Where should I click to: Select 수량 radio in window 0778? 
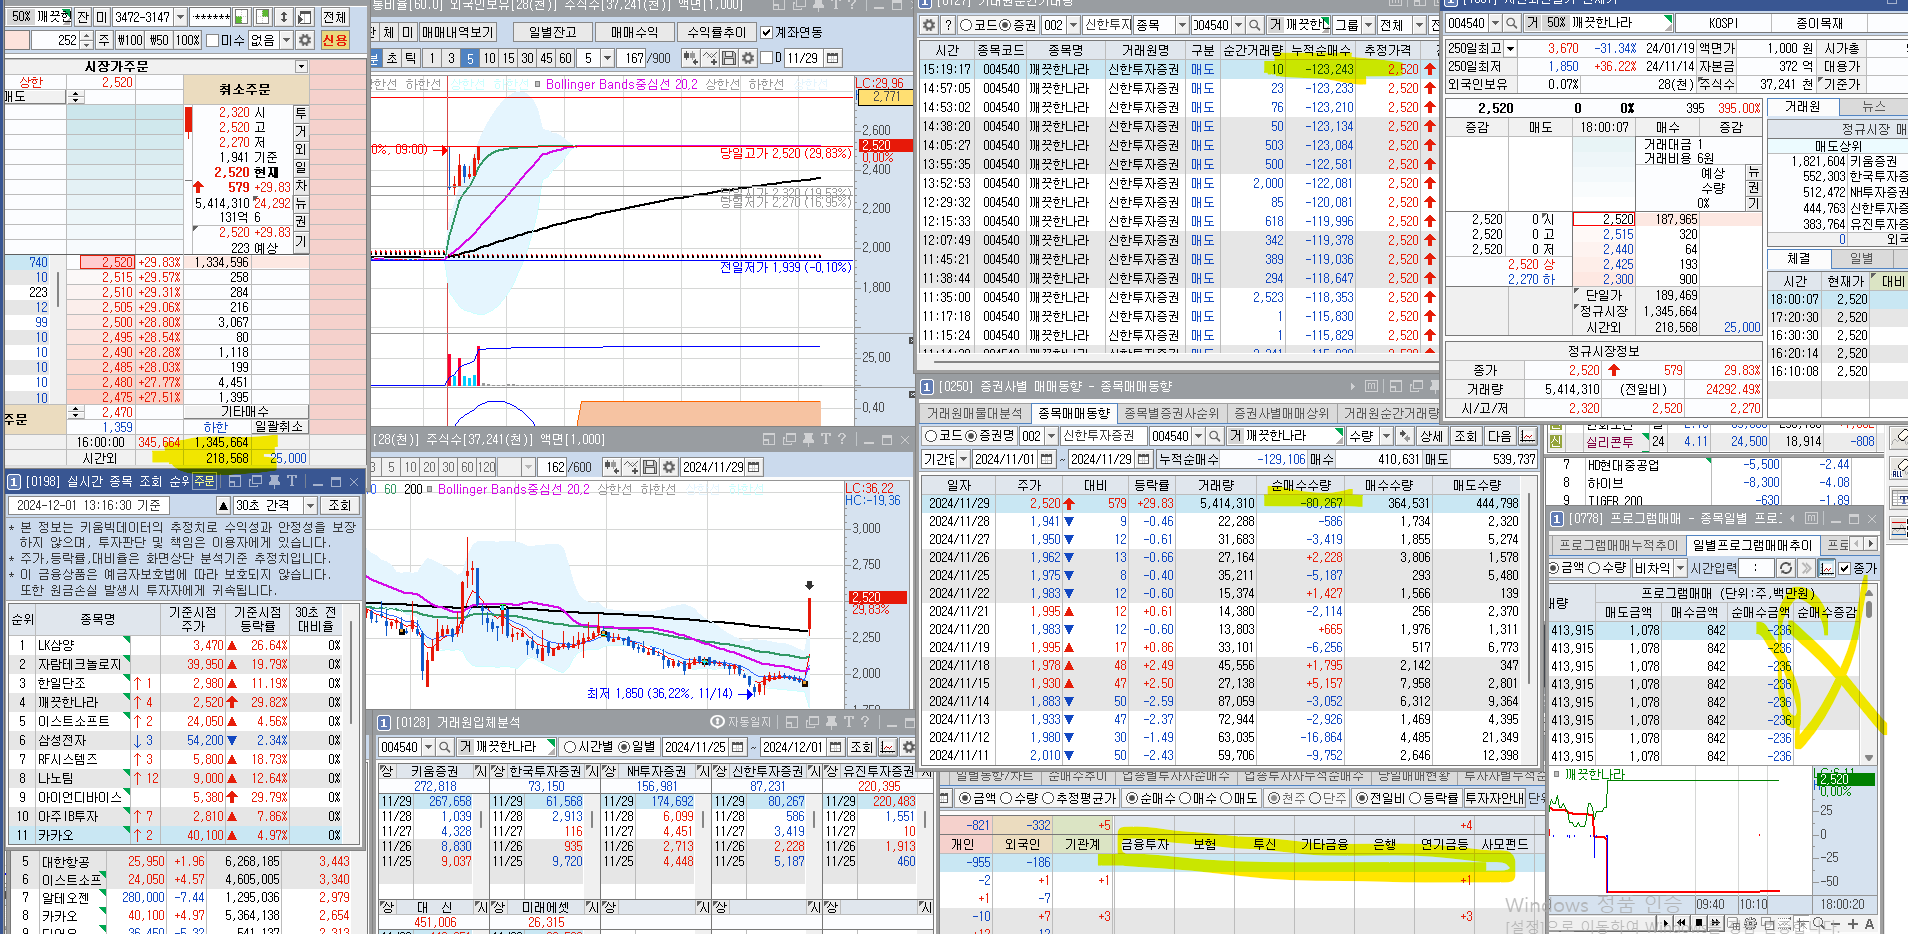[x=1594, y=568]
